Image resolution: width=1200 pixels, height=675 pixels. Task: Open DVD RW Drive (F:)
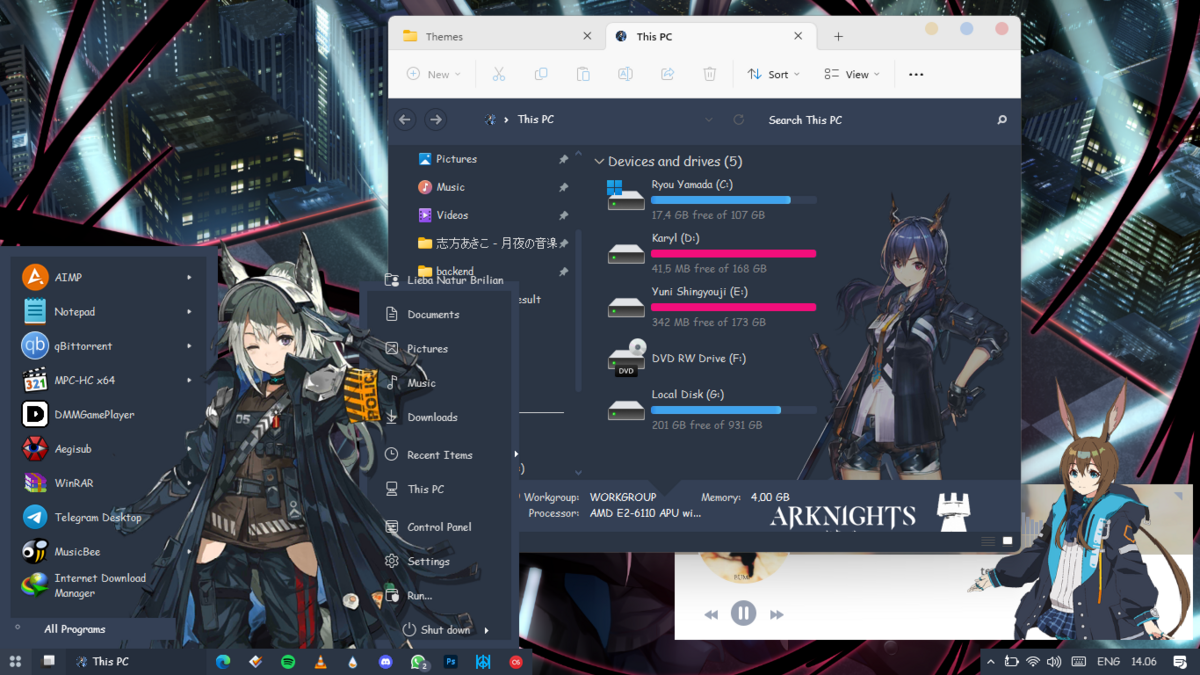click(x=698, y=359)
